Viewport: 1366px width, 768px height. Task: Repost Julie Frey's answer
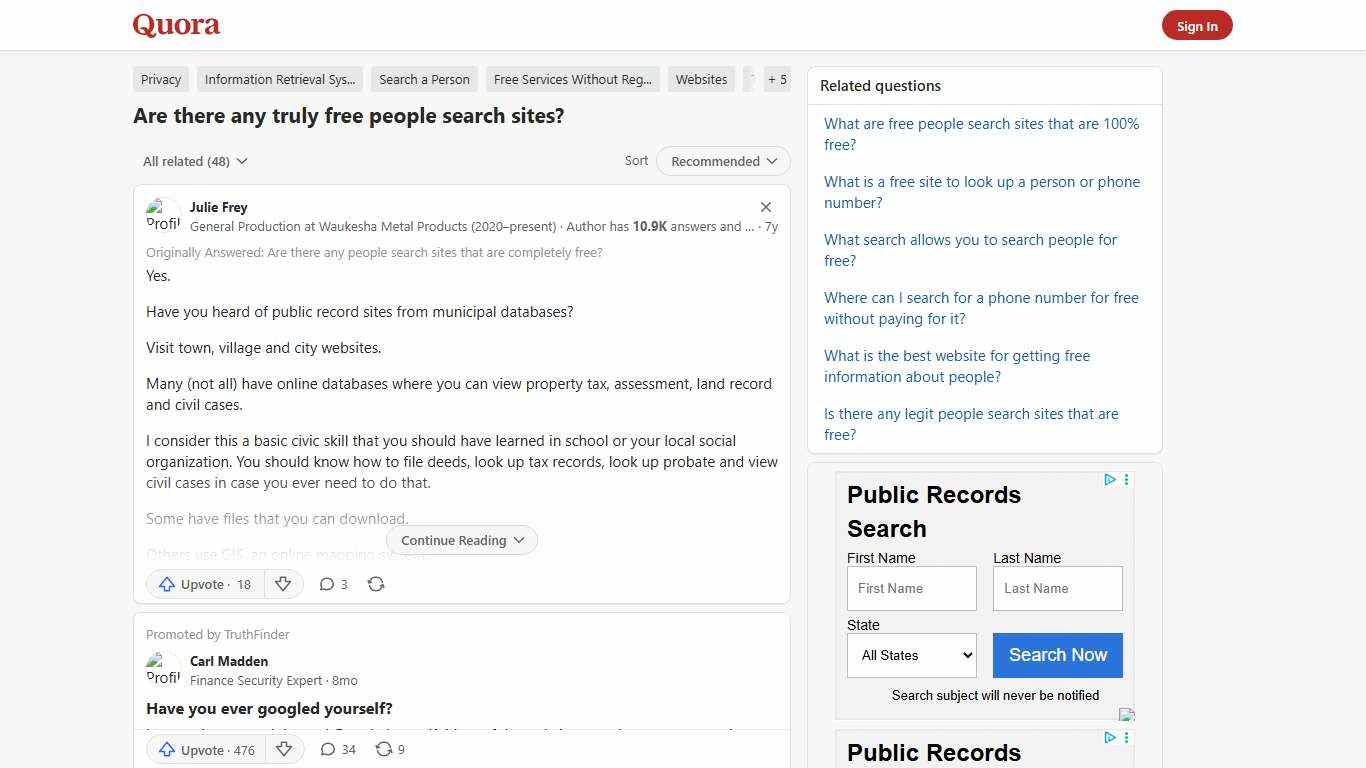[376, 584]
